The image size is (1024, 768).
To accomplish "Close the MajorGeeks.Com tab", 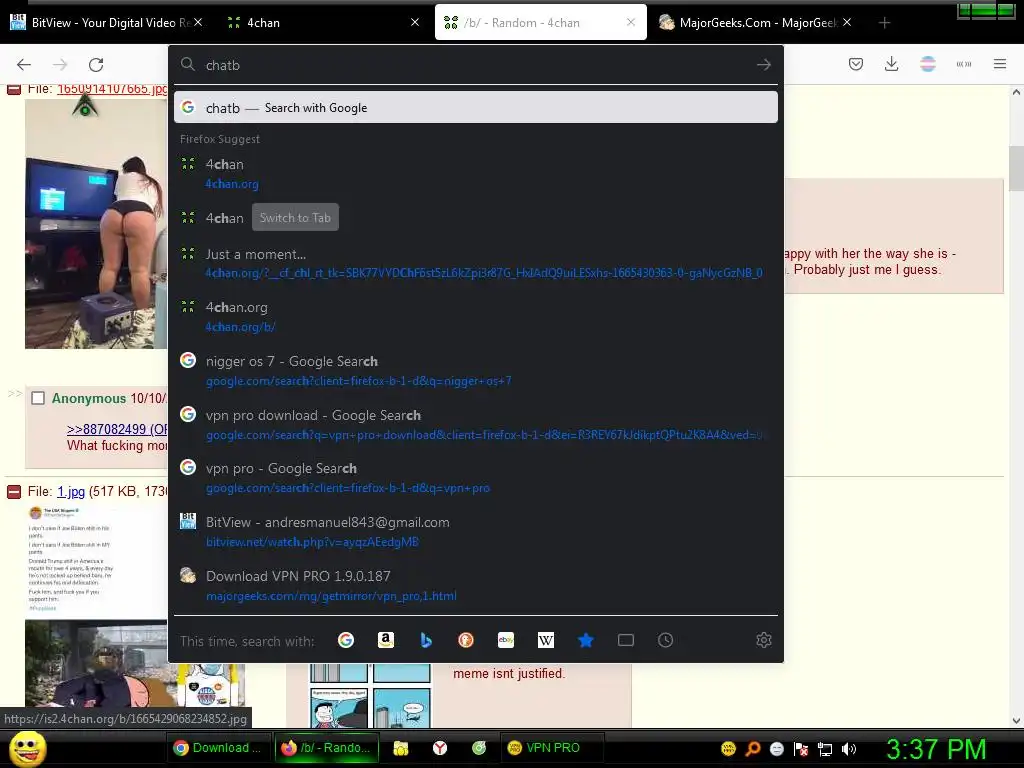I will pos(847,23).
